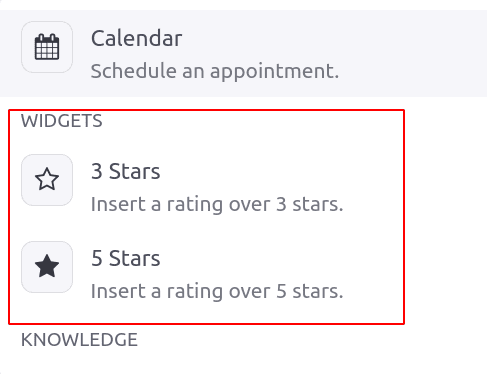
Task: Click the rounded tile around the calendar icon
Action: pos(47,47)
